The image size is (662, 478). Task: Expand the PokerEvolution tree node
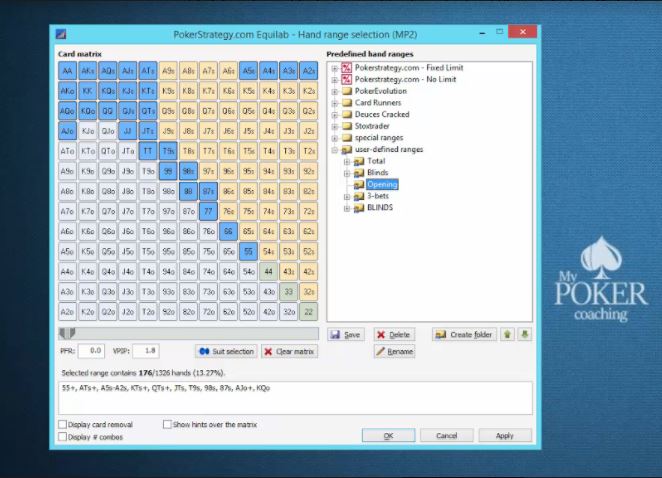[x=334, y=91]
